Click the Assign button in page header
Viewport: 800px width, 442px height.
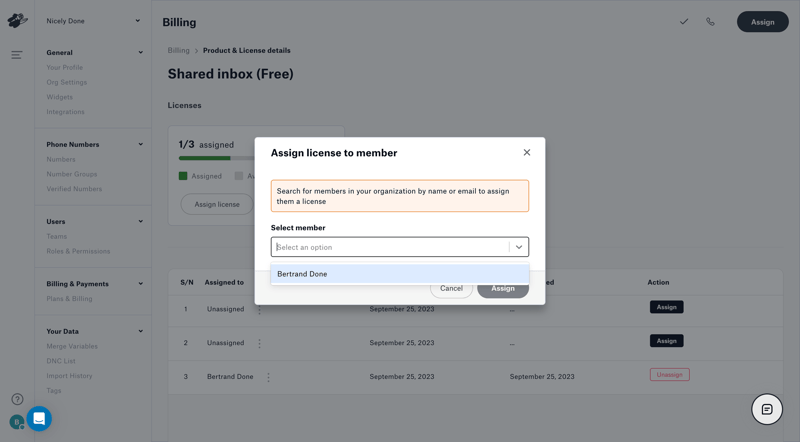[x=762, y=22]
